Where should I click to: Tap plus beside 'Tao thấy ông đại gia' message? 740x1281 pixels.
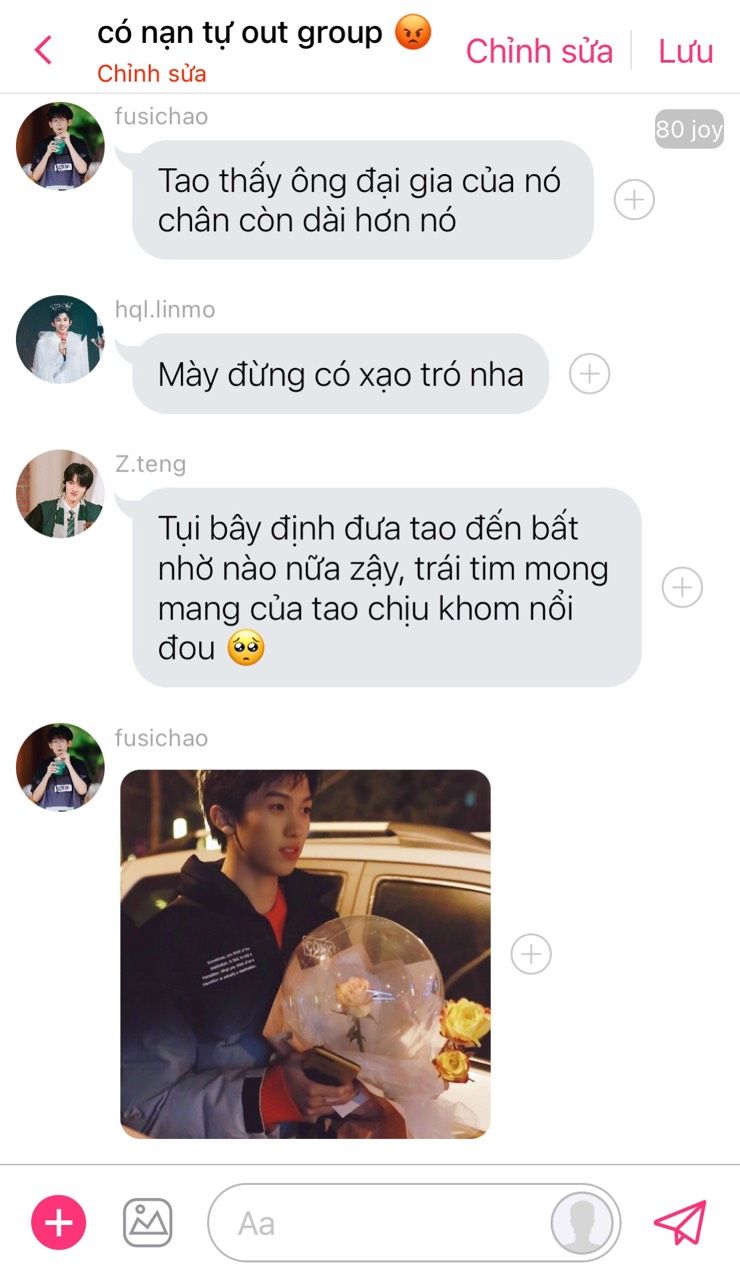634,200
